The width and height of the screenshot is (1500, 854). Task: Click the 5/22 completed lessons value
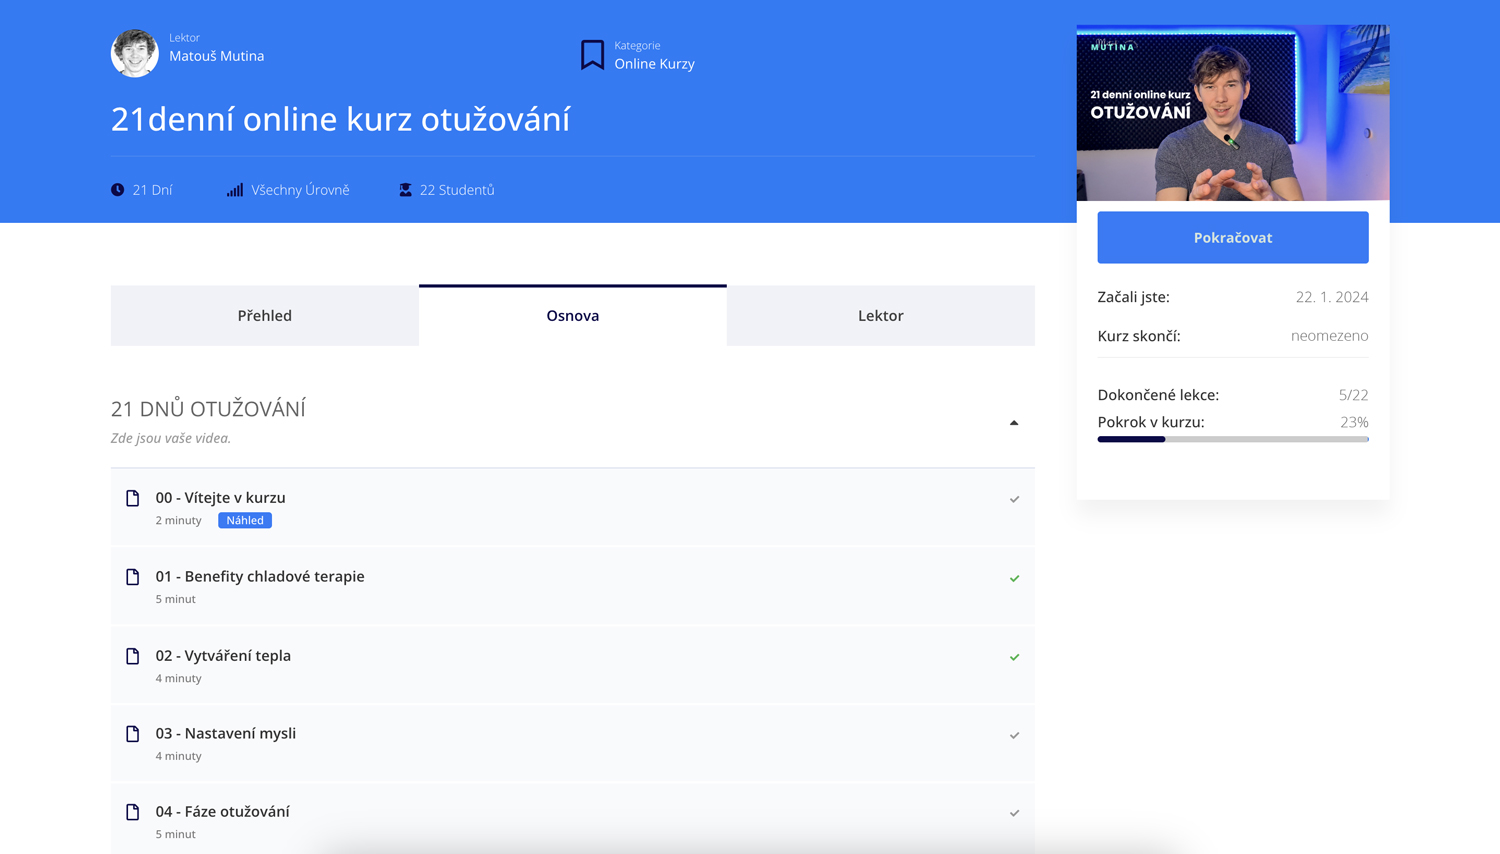point(1354,395)
